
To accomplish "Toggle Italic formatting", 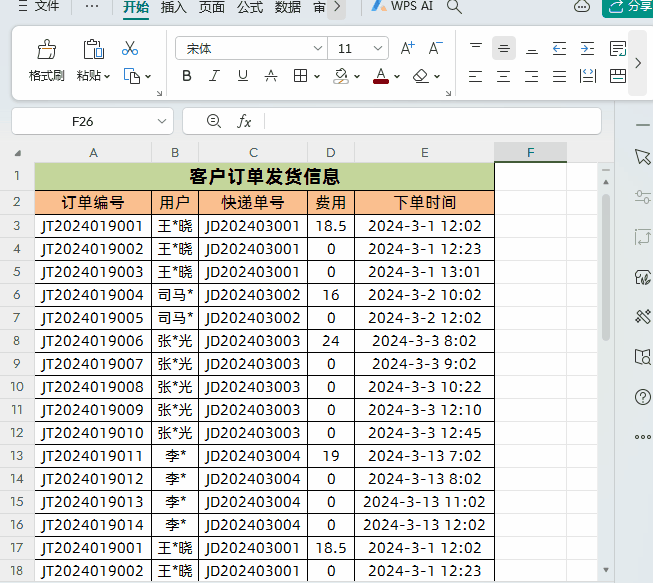I will tap(214, 76).
